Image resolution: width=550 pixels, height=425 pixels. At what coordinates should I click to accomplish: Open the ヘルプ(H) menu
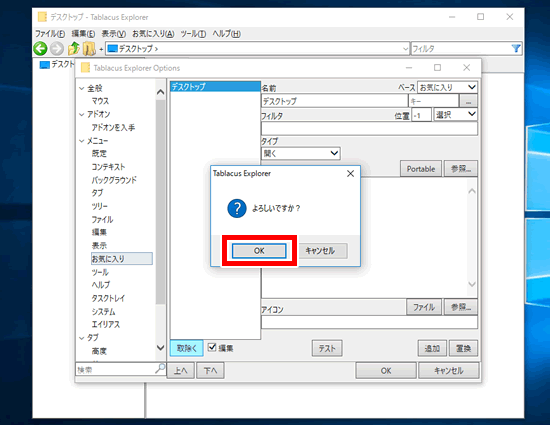coord(226,34)
